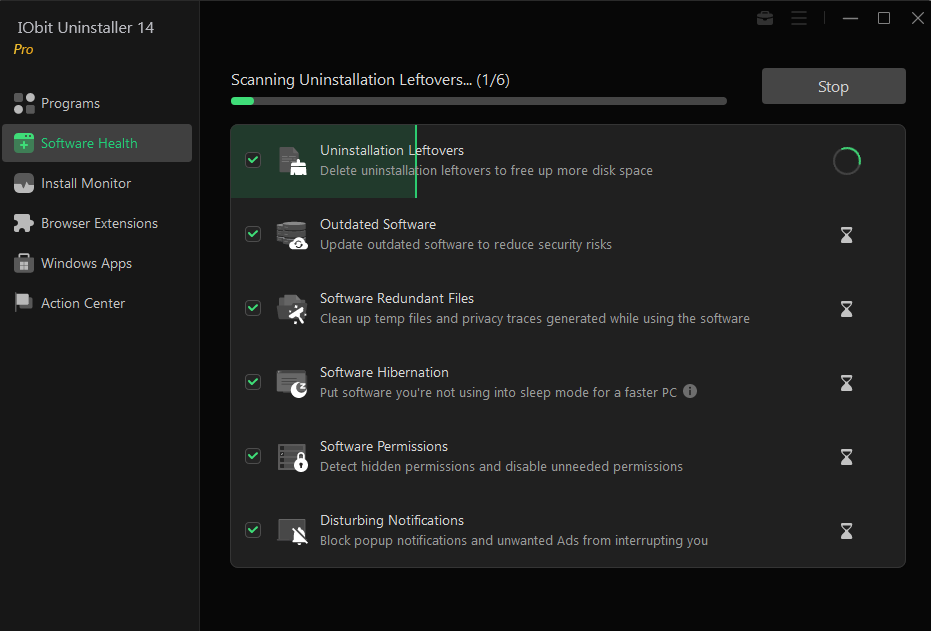Open the hamburger options menu
Viewport: 931px width, 631px height.
point(799,18)
